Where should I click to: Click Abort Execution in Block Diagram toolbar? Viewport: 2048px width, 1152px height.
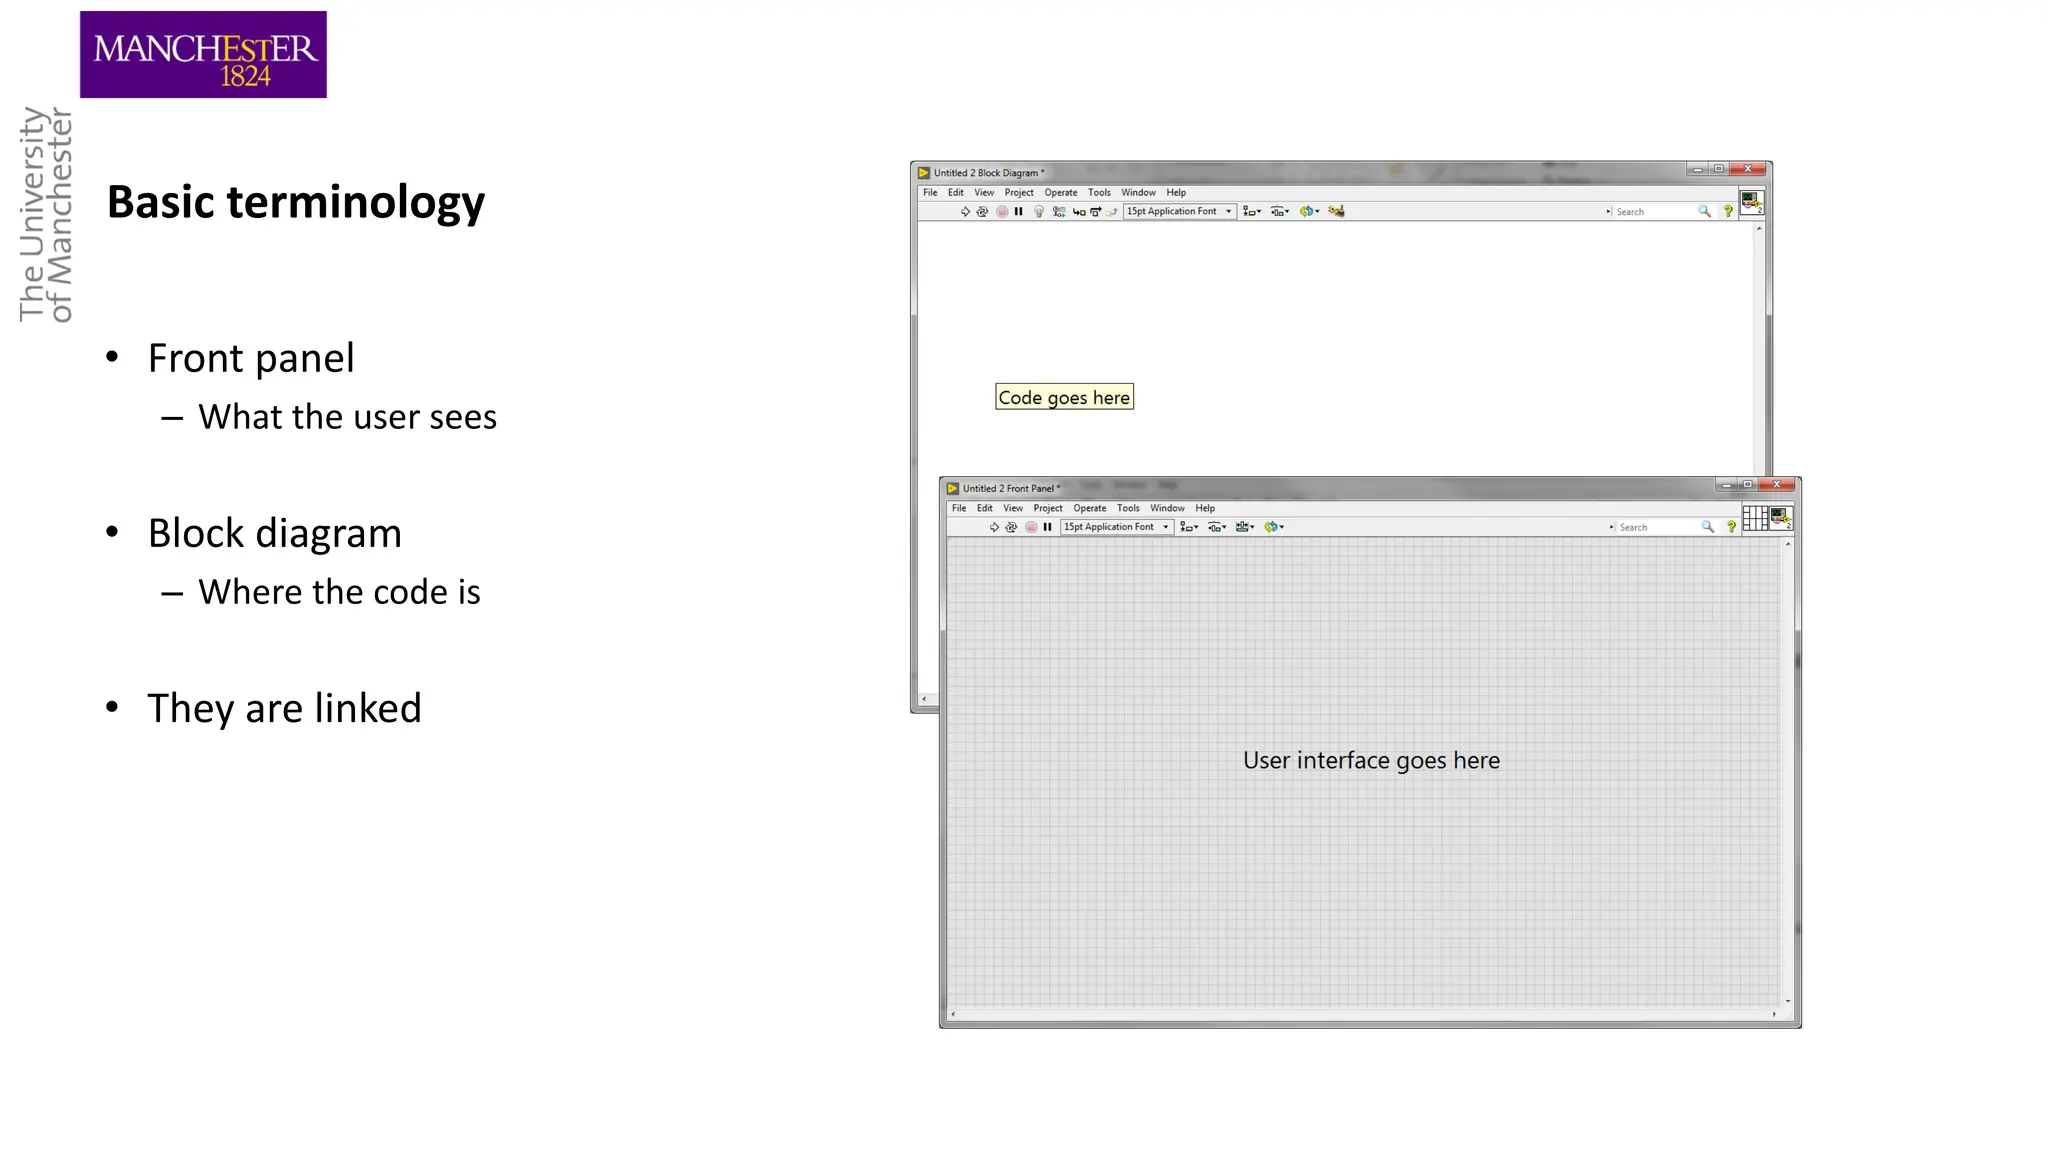point(1002,211)
